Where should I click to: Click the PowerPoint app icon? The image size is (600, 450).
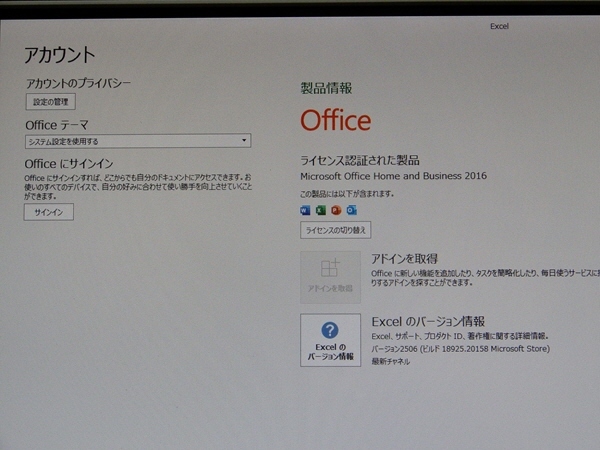336,210
